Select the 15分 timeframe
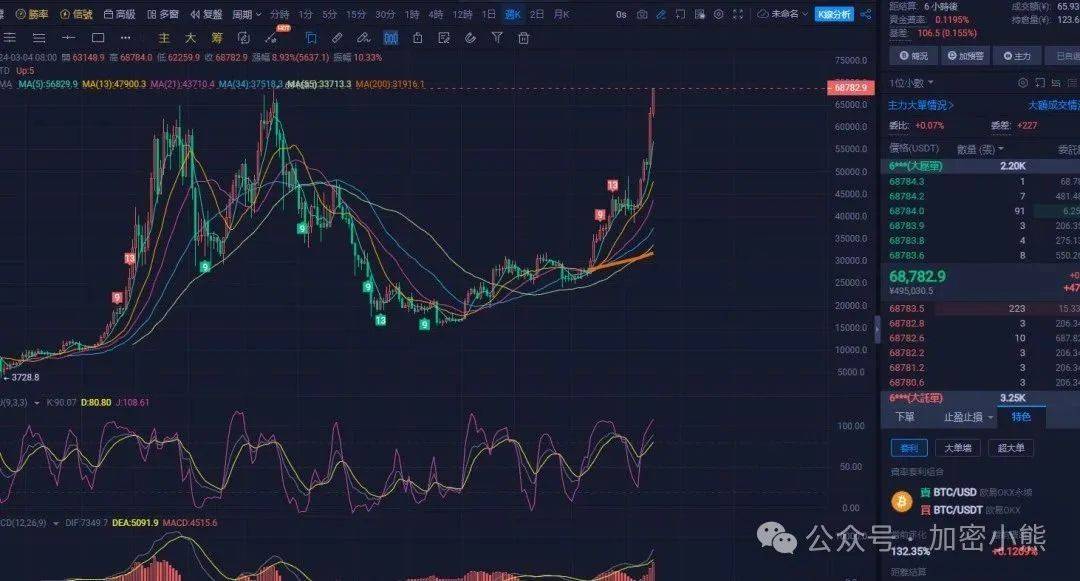This screenshot has width=1080, height=581. (x=355, y=14)
